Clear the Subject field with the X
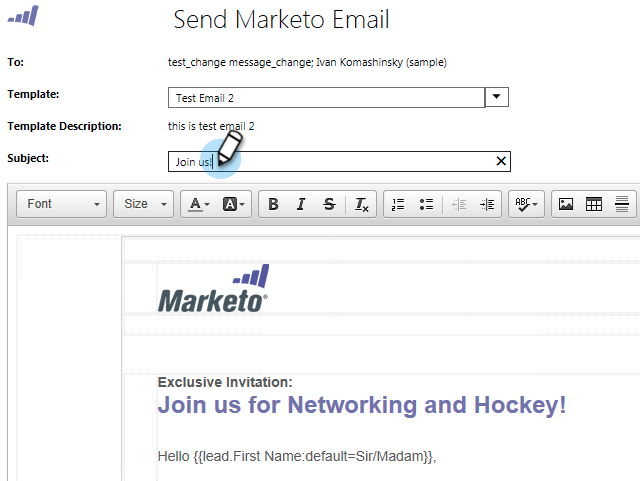 [x=501, y=161]
